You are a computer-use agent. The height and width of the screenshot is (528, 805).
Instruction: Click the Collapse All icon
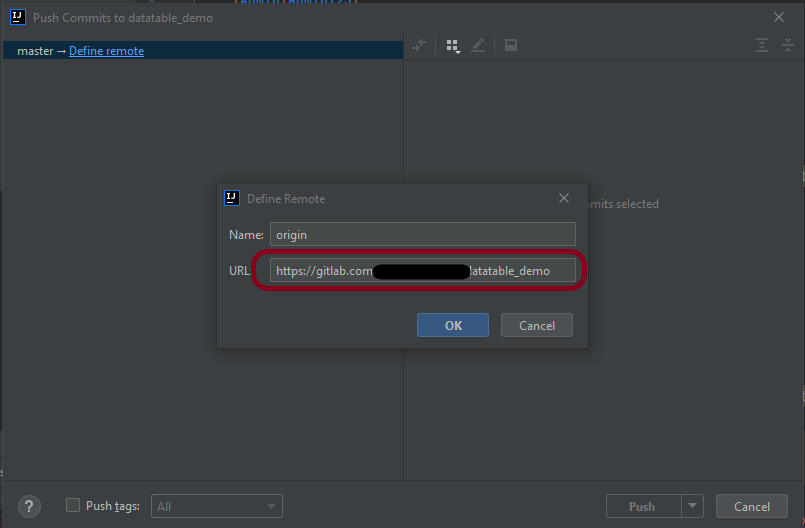pos(787,45)
